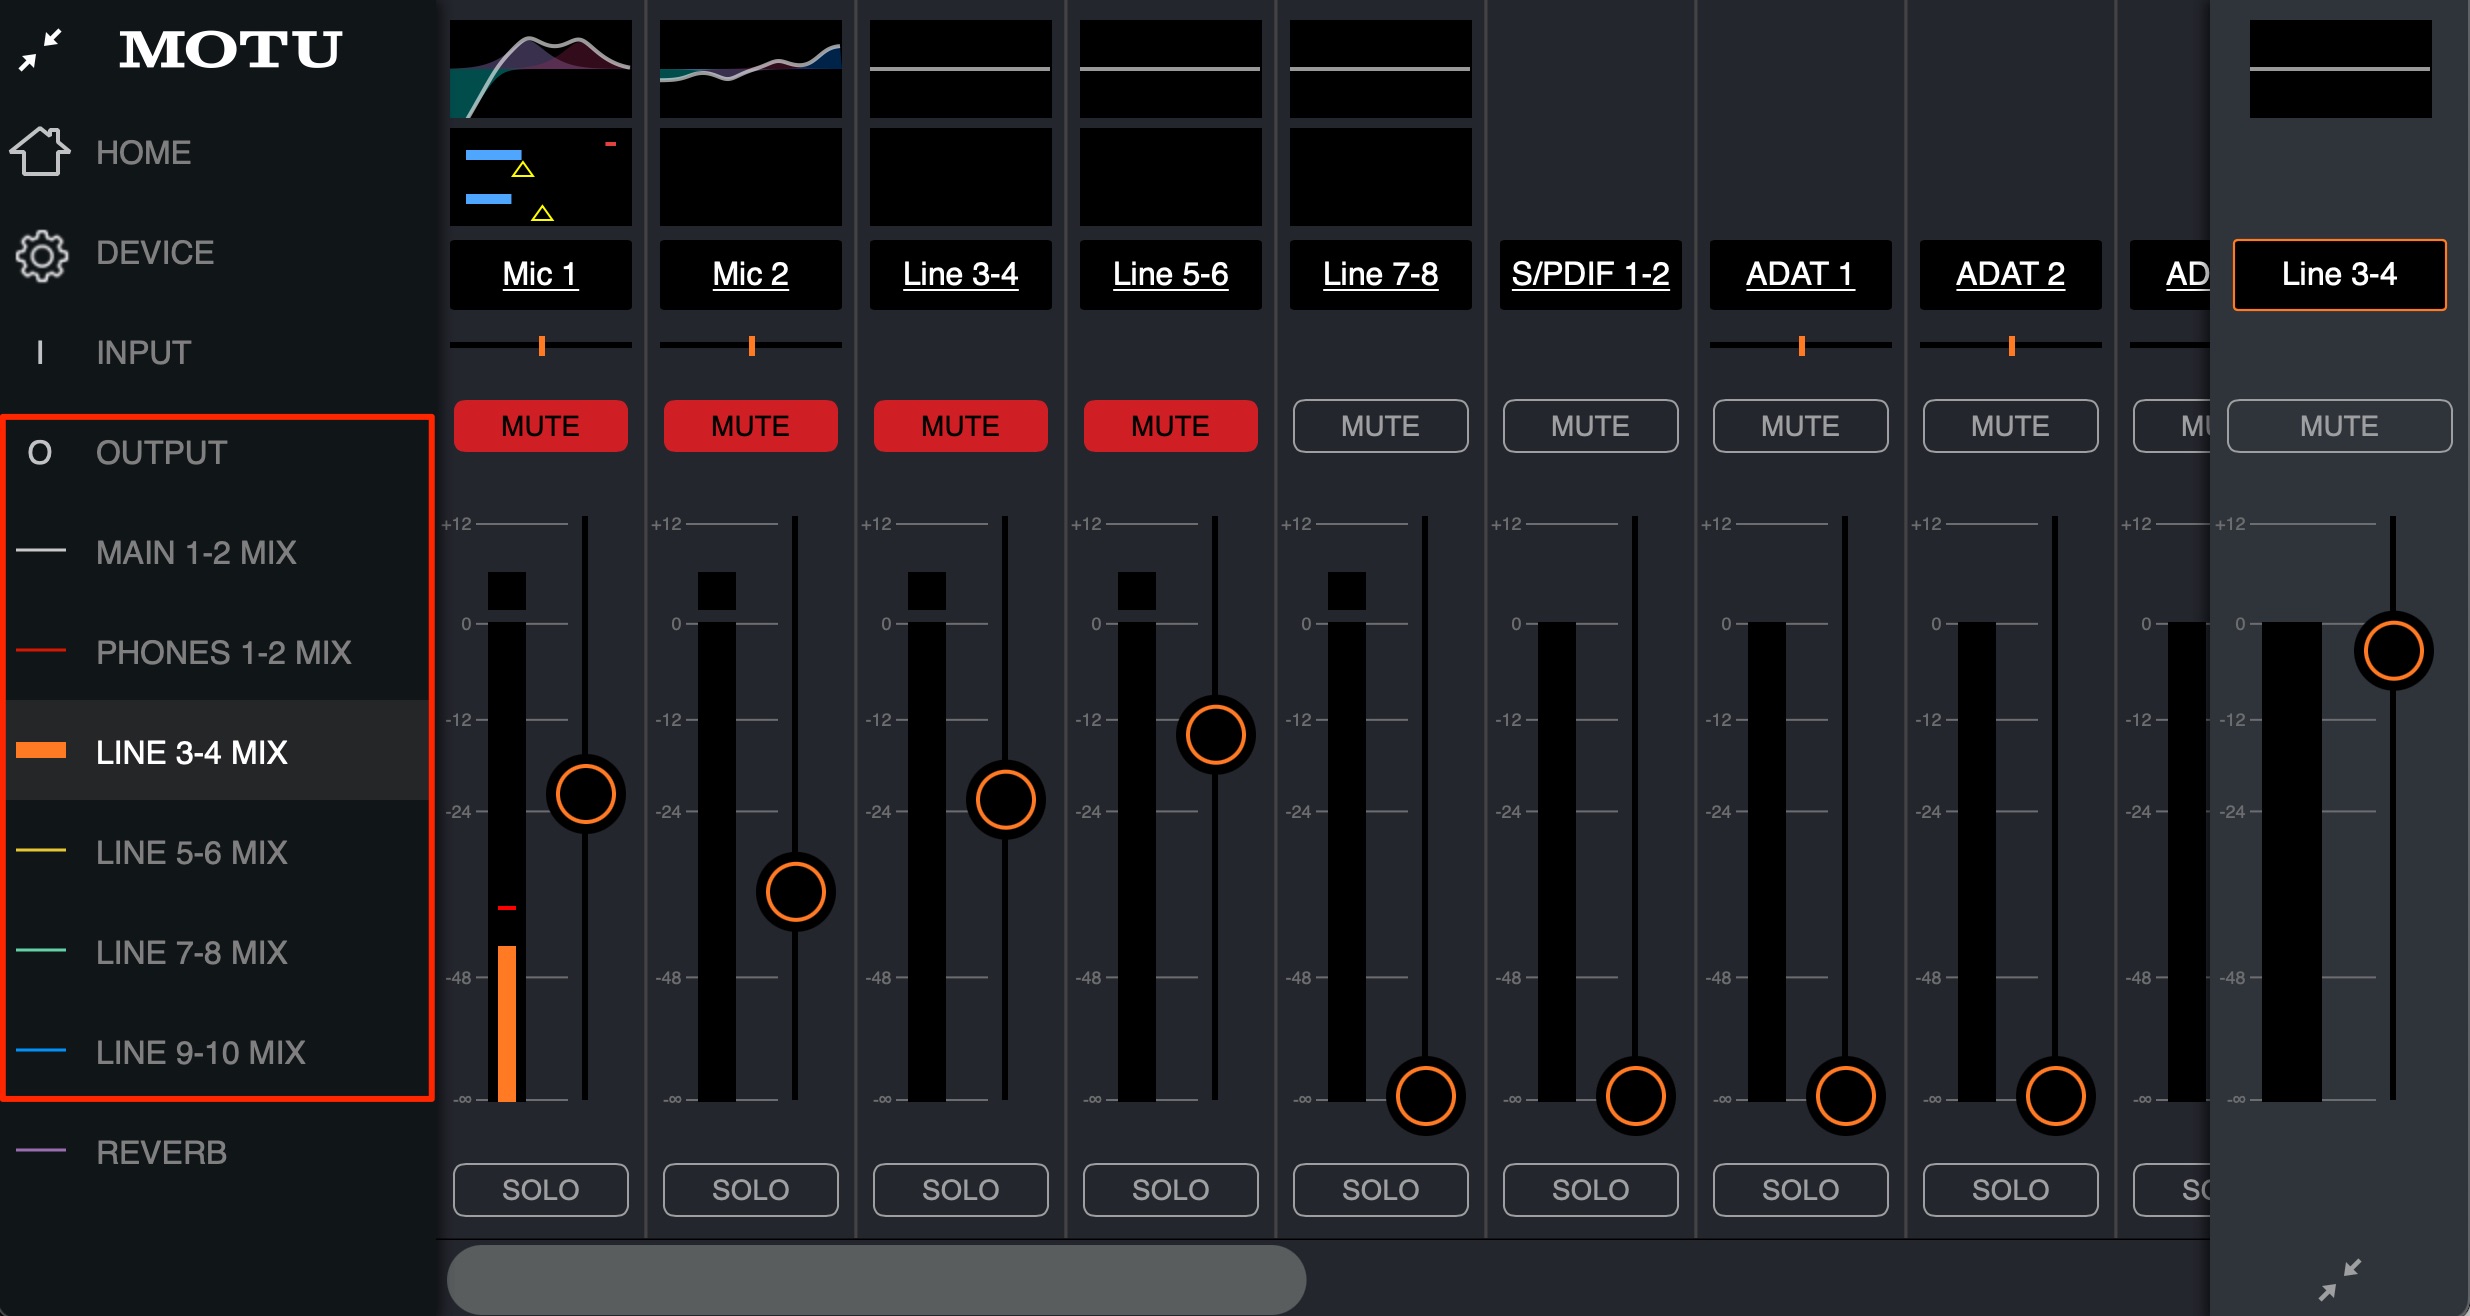
Task: Click the Output section O icon
Action: [40, 453]
